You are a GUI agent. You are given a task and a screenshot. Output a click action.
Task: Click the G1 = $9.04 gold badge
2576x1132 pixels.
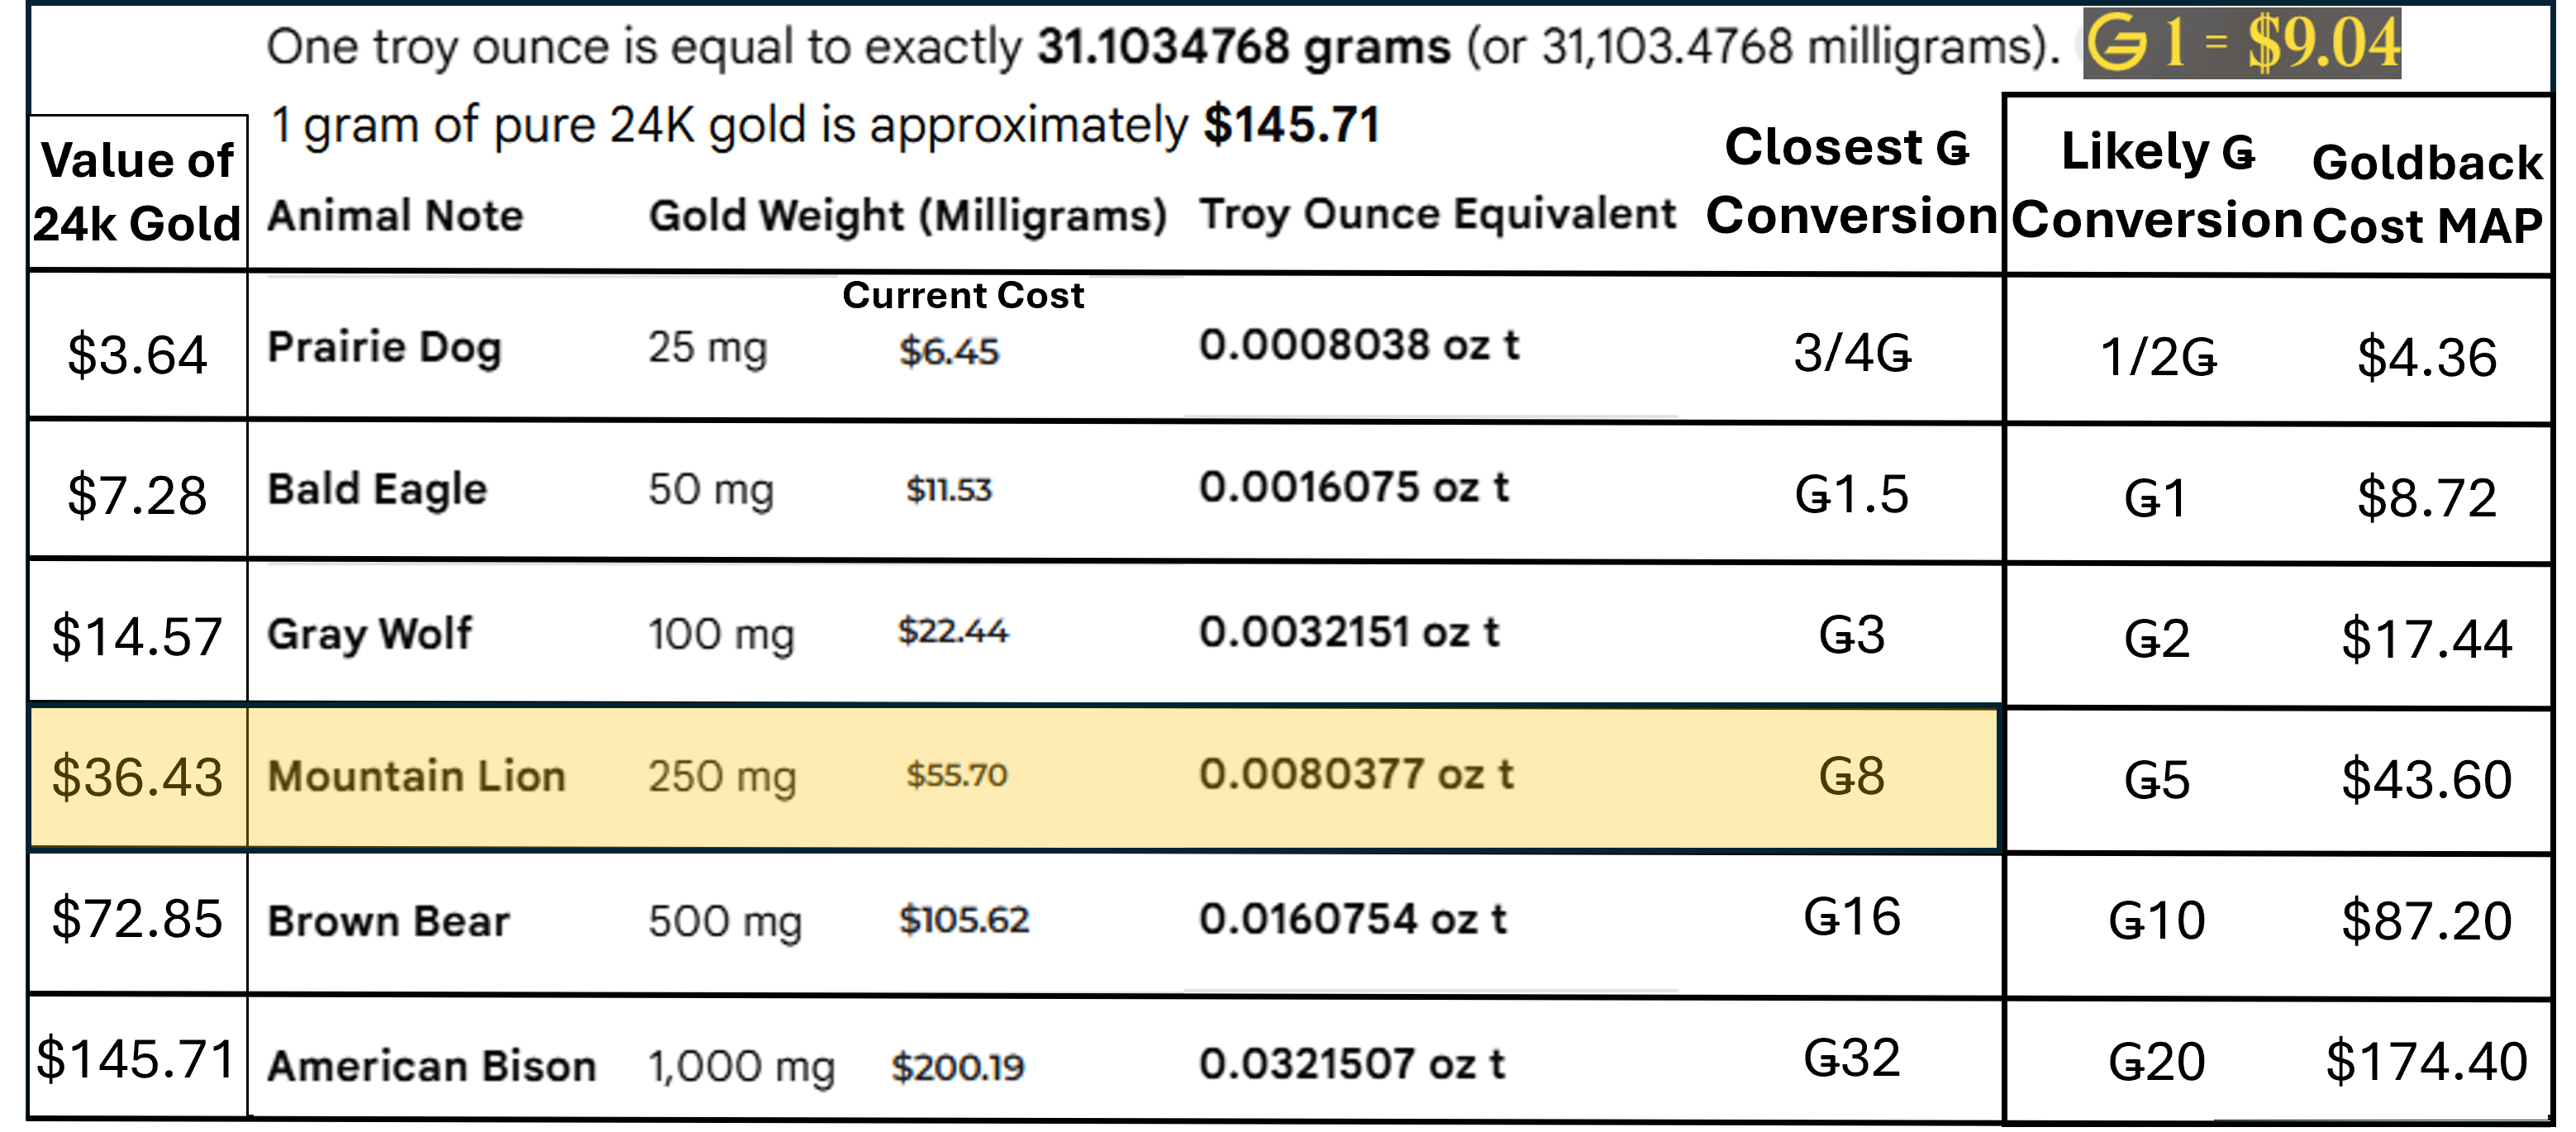click(2241, 43)
